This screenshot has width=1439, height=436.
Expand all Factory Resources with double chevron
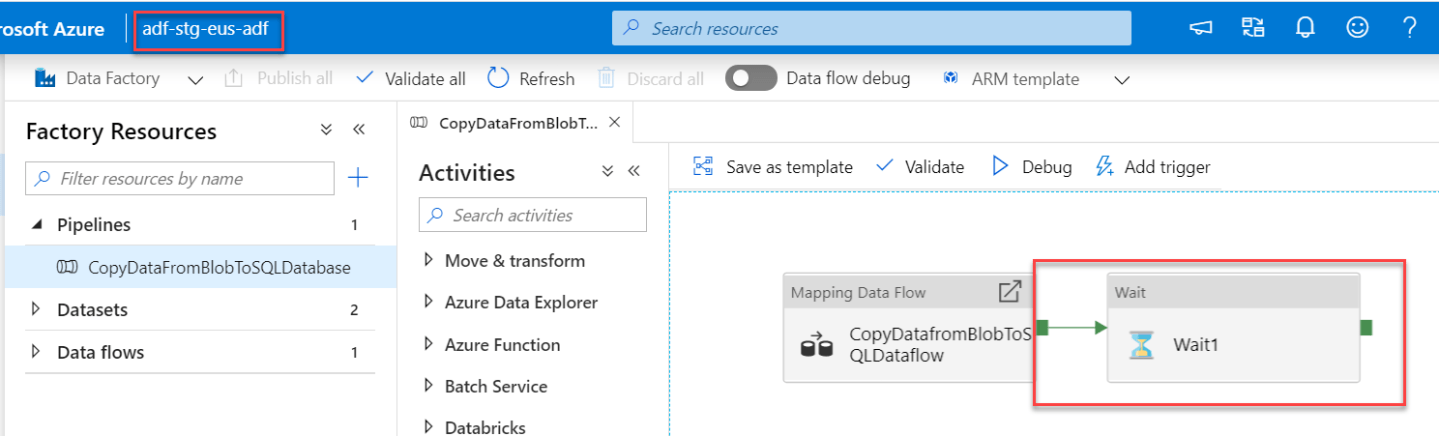pos(326,130)
